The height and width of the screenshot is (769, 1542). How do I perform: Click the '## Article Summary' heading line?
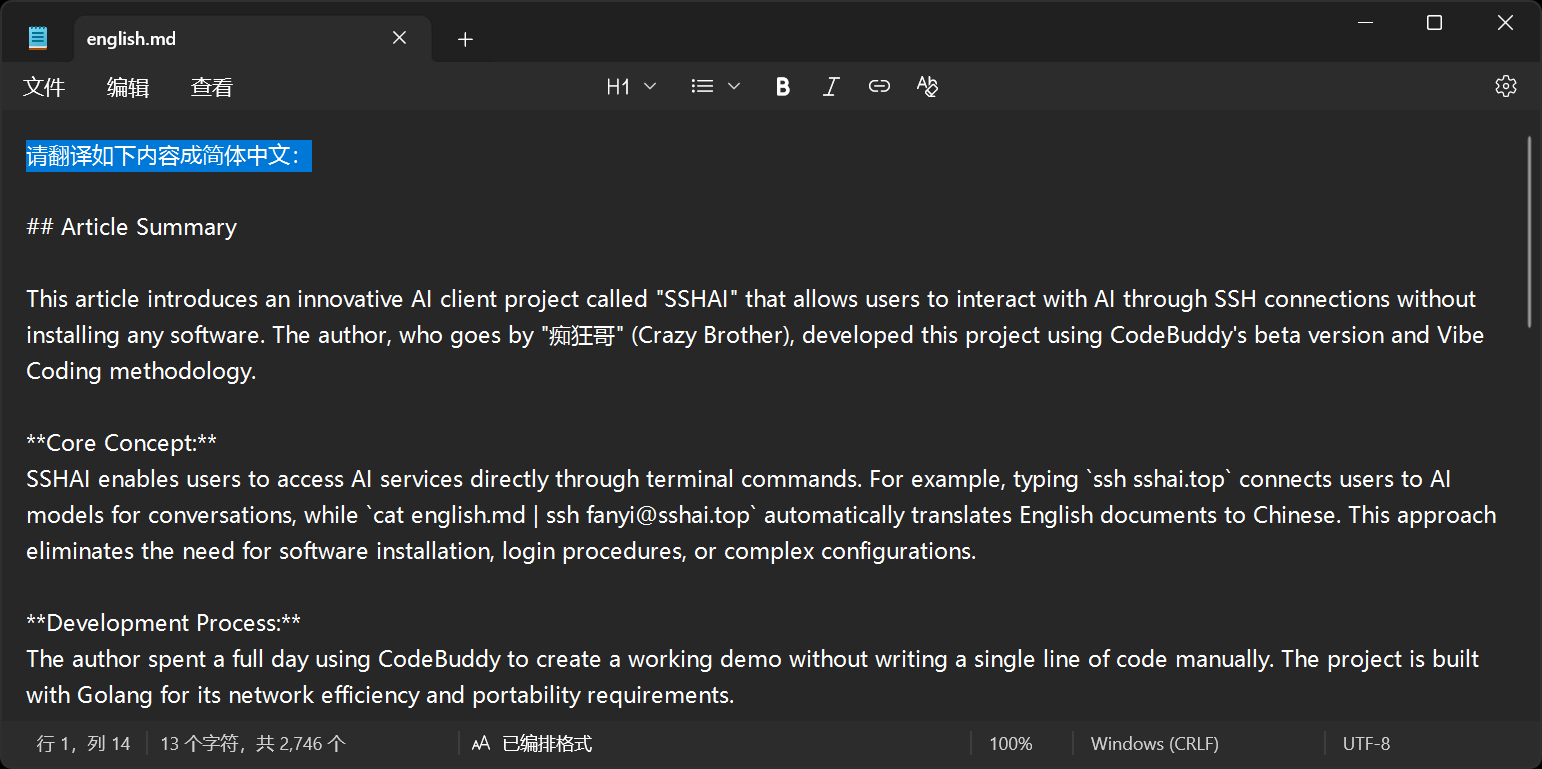pyautogui.click(x=132, y=227)
